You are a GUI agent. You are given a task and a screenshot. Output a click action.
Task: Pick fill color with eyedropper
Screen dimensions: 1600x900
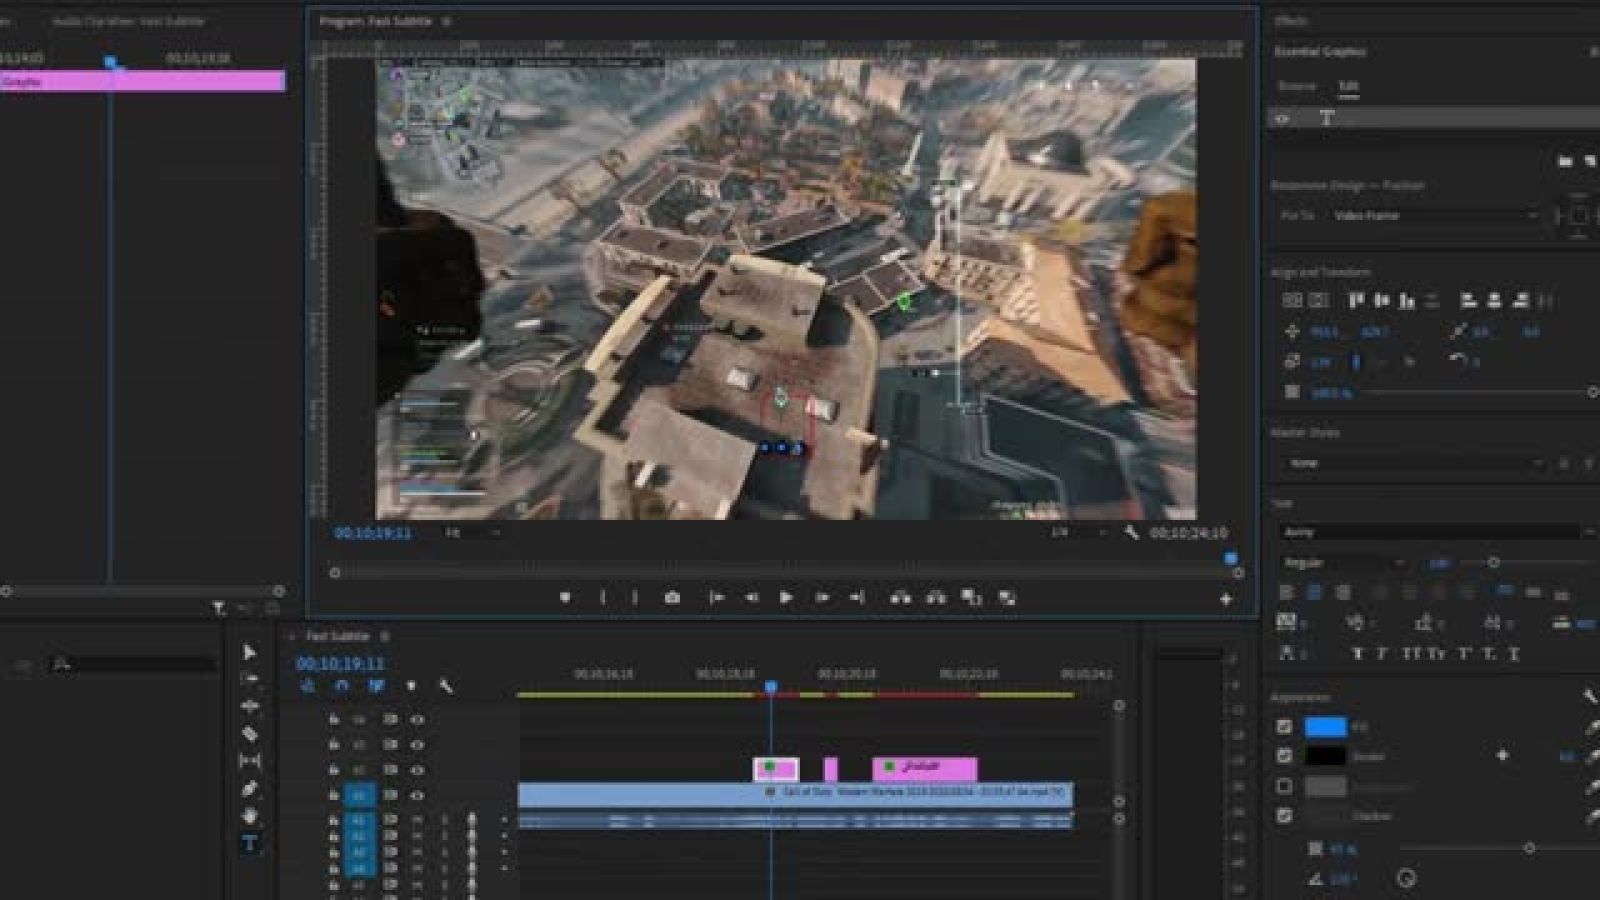point(1591,727)
